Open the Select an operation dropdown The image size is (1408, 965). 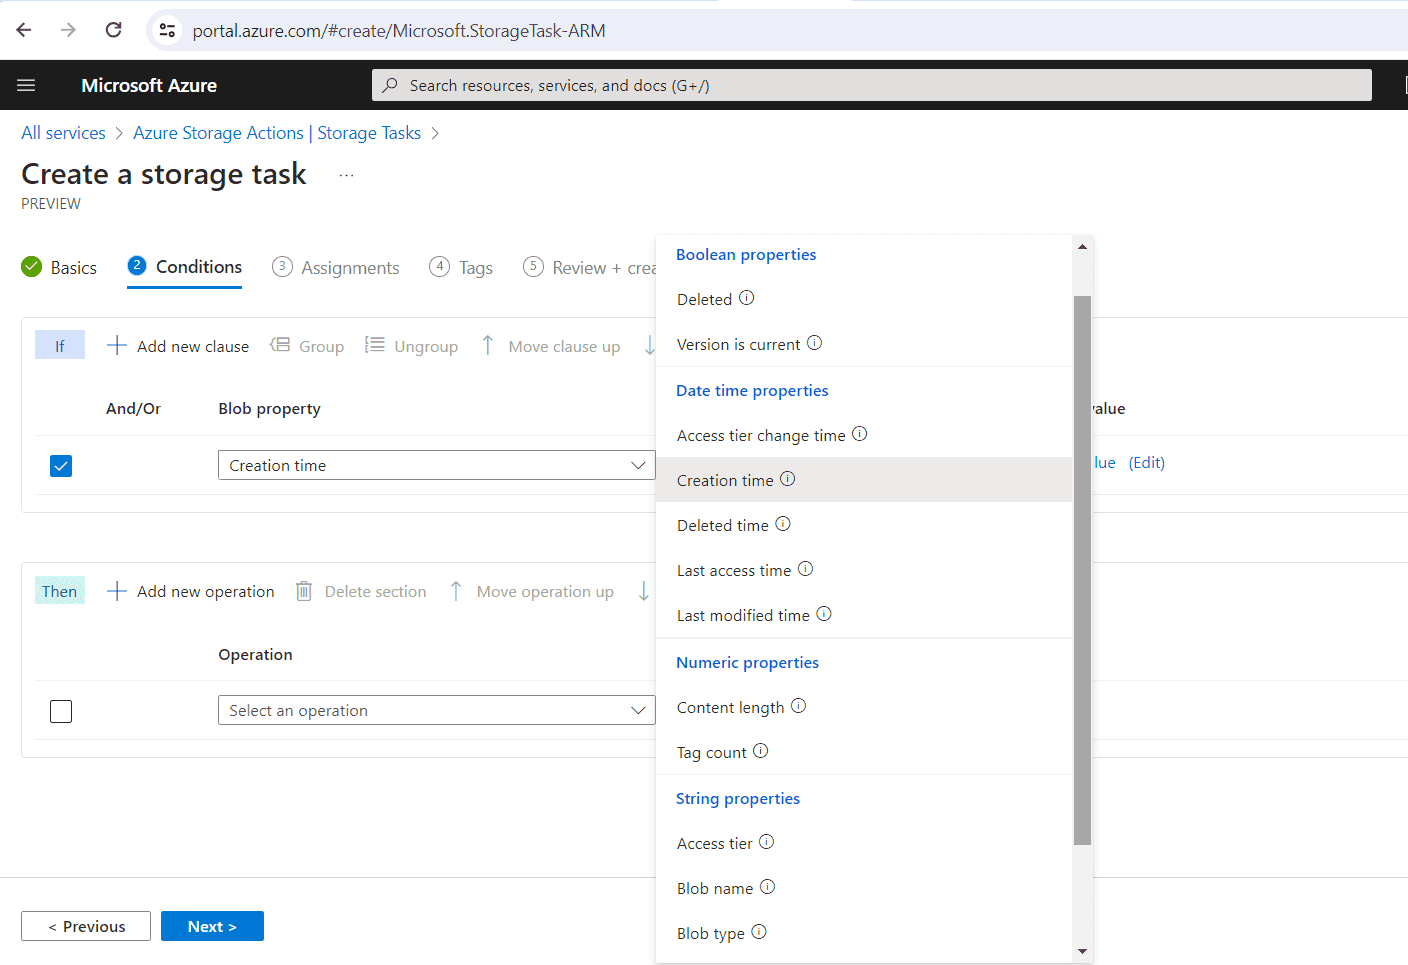pos(437,710)
